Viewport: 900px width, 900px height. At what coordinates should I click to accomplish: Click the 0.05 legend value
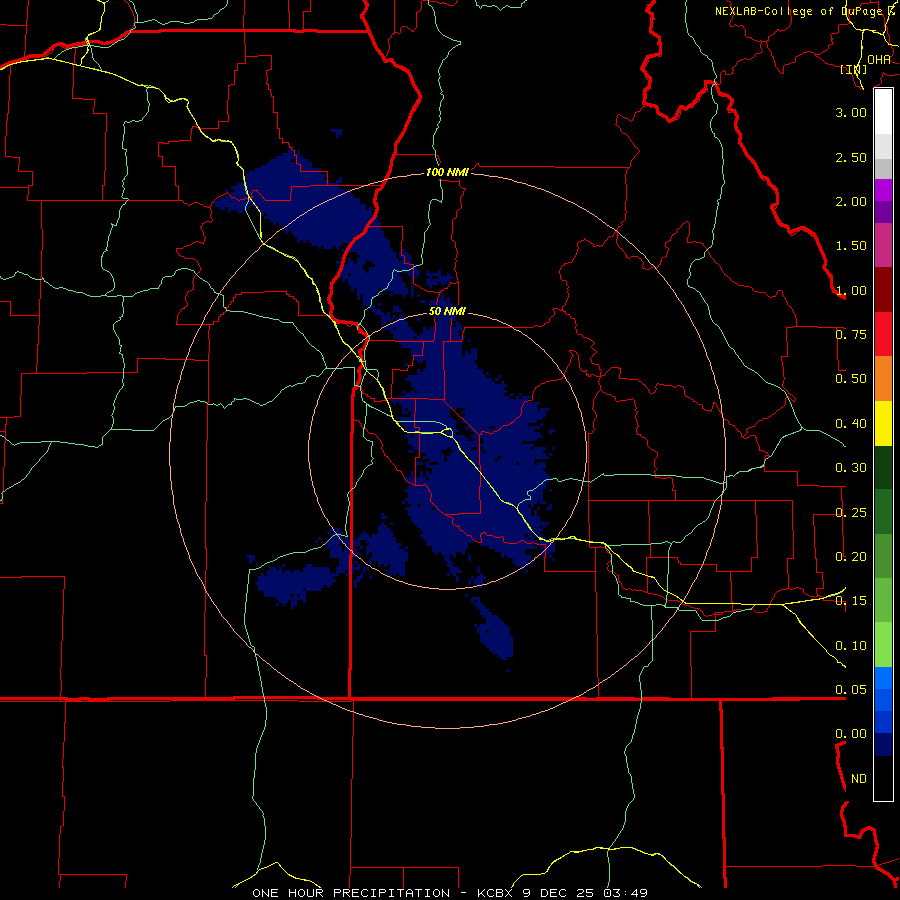(x=851, y=690)
